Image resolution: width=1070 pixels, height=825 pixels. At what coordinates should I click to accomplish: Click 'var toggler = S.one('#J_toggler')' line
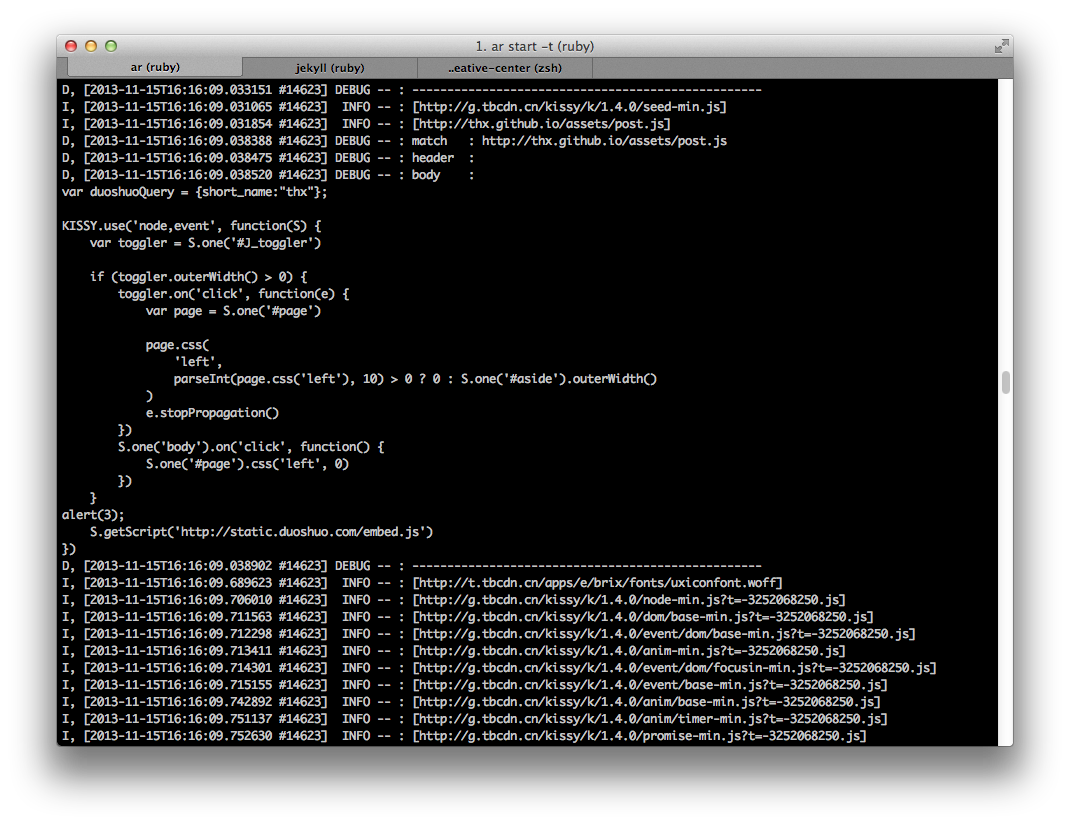point(205,243)
